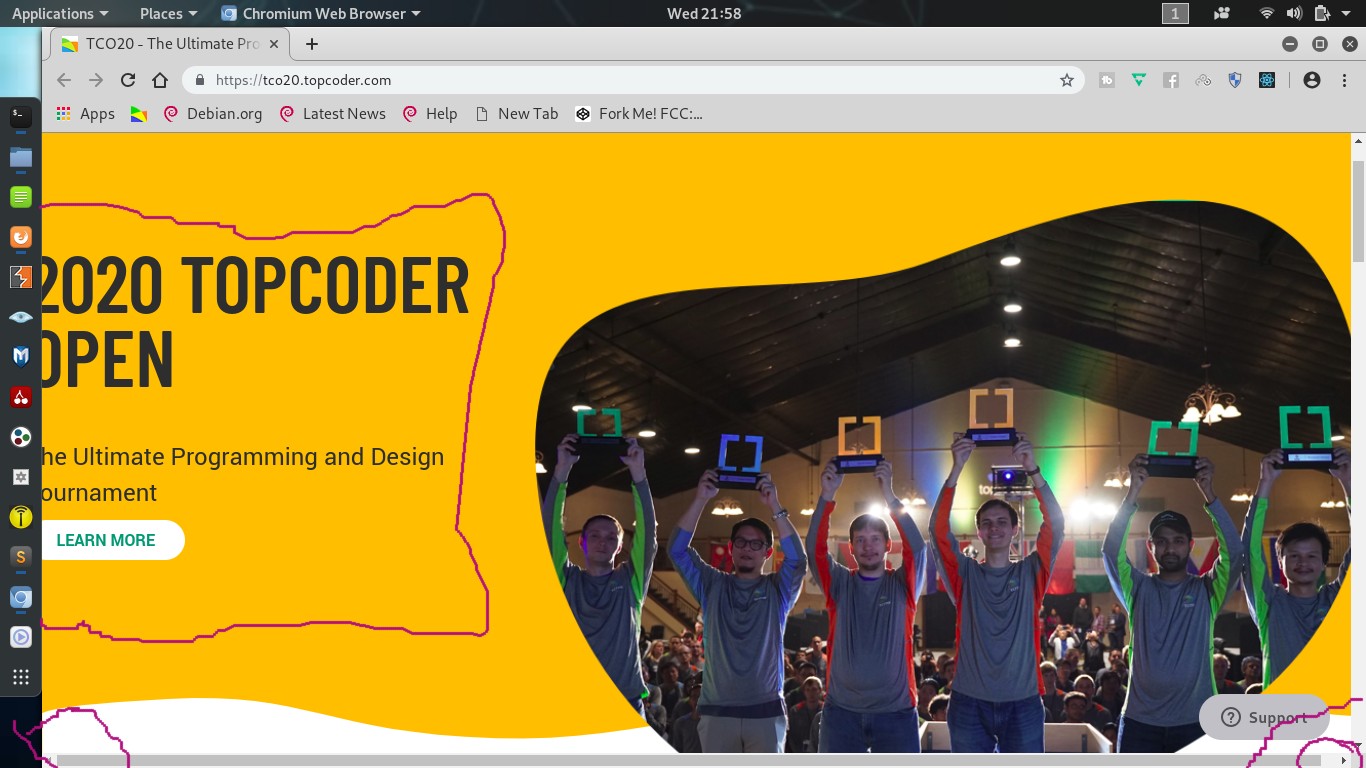Open the Help bookmark

click(x=429, y=114)
